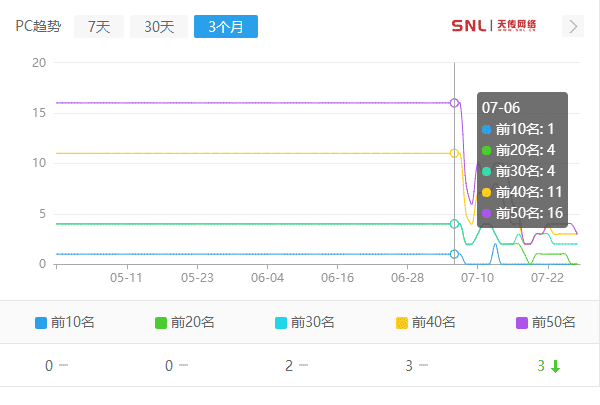Click the 前30名 count value 2
600x405 pixels.
coord(289,366)
